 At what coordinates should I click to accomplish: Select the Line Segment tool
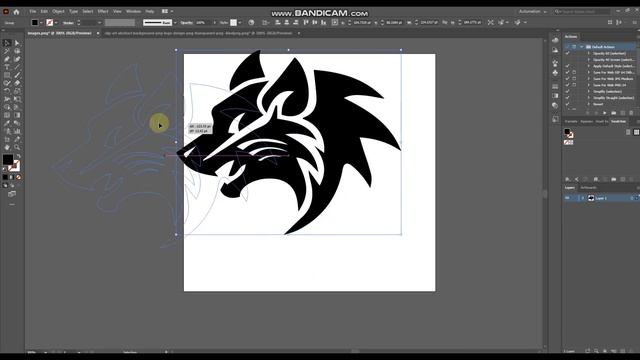(17, 67)
